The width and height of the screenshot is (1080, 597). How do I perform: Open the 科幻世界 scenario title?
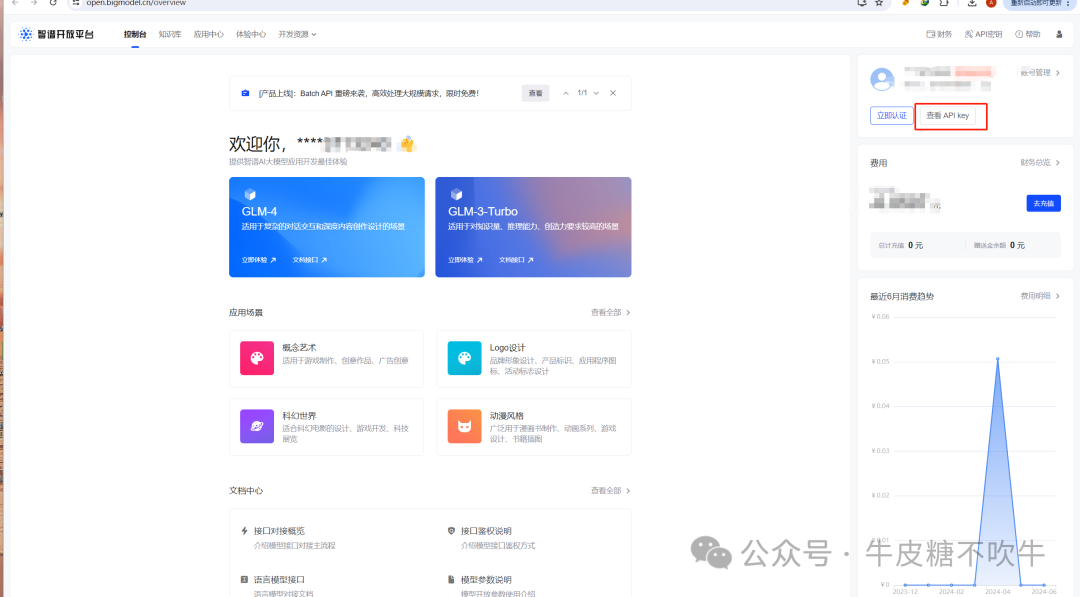coord(299,416)
